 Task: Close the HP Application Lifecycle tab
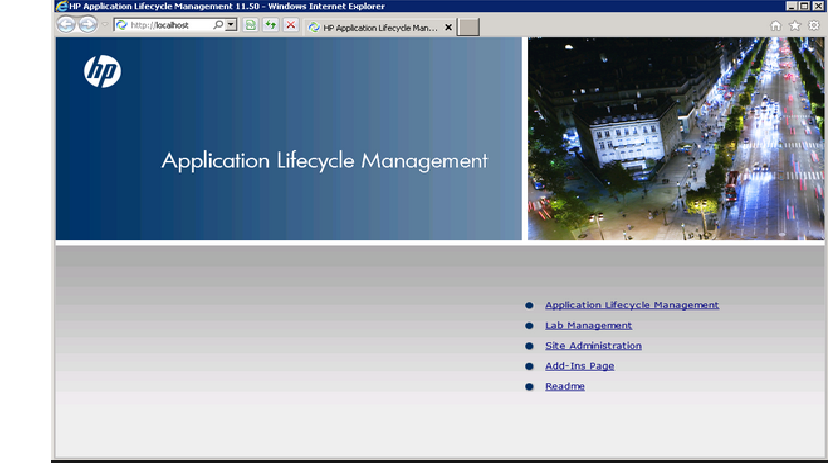click(x=448, y=27)
